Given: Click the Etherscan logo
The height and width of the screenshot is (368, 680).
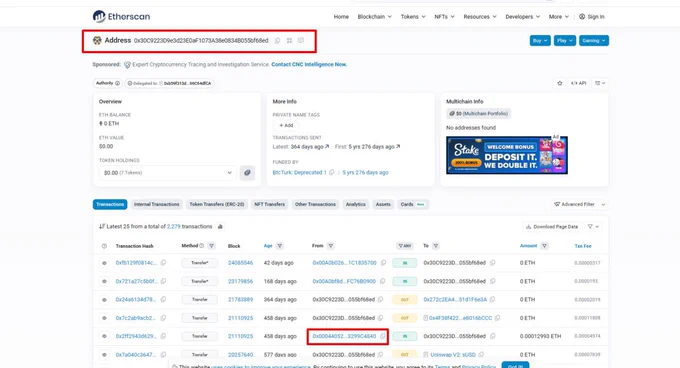Looking at the screenshot, I should 121,16.
